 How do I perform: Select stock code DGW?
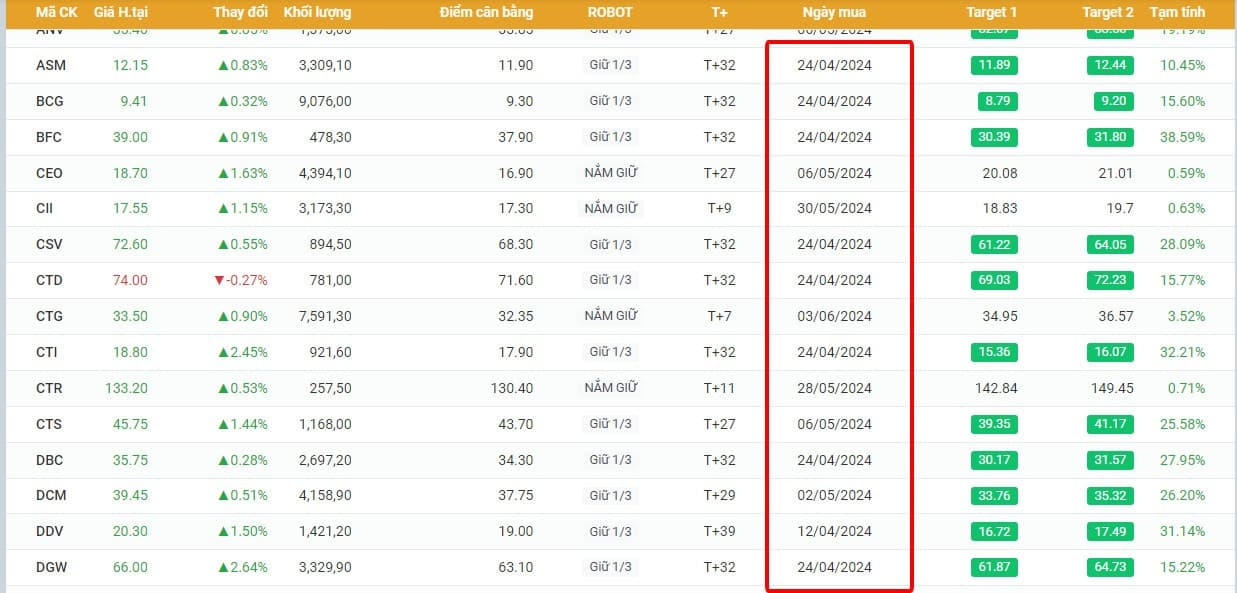pos(50,567)
